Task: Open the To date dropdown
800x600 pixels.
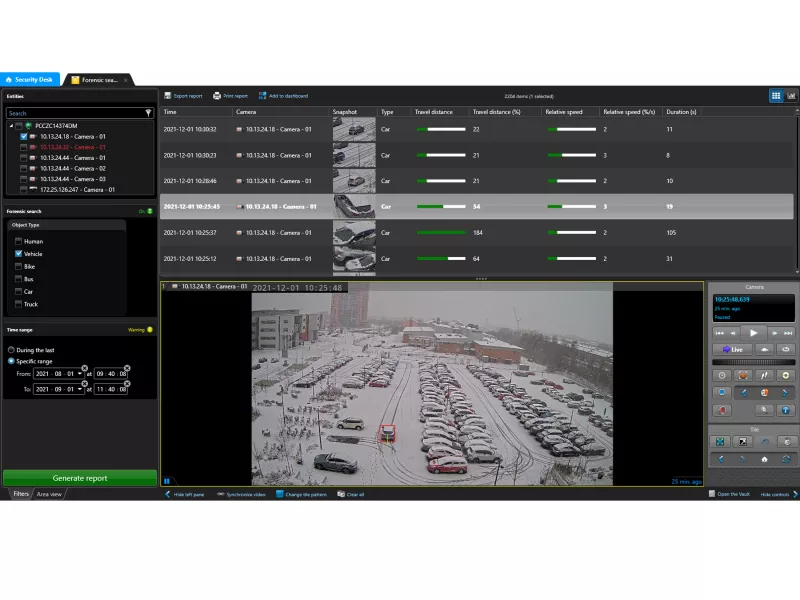Action: coord(80,389)
